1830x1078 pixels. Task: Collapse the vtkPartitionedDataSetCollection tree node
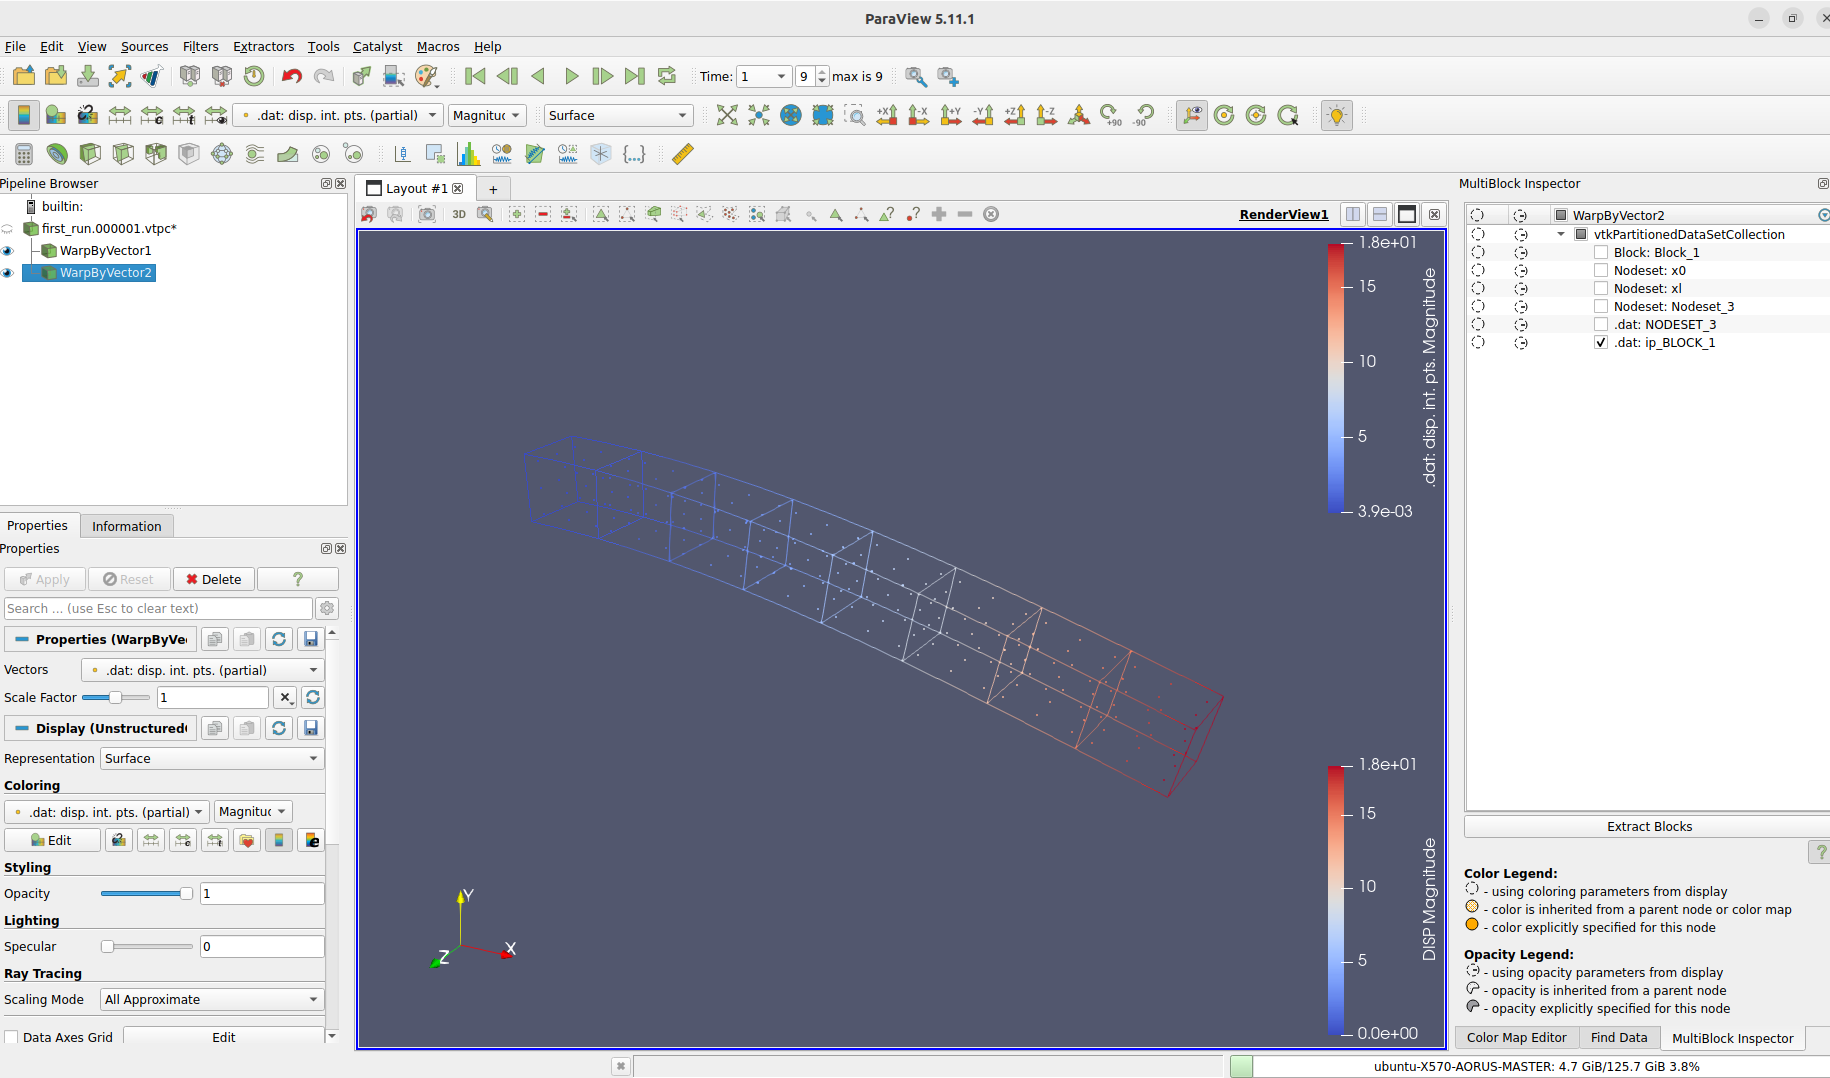(1561, 235)
